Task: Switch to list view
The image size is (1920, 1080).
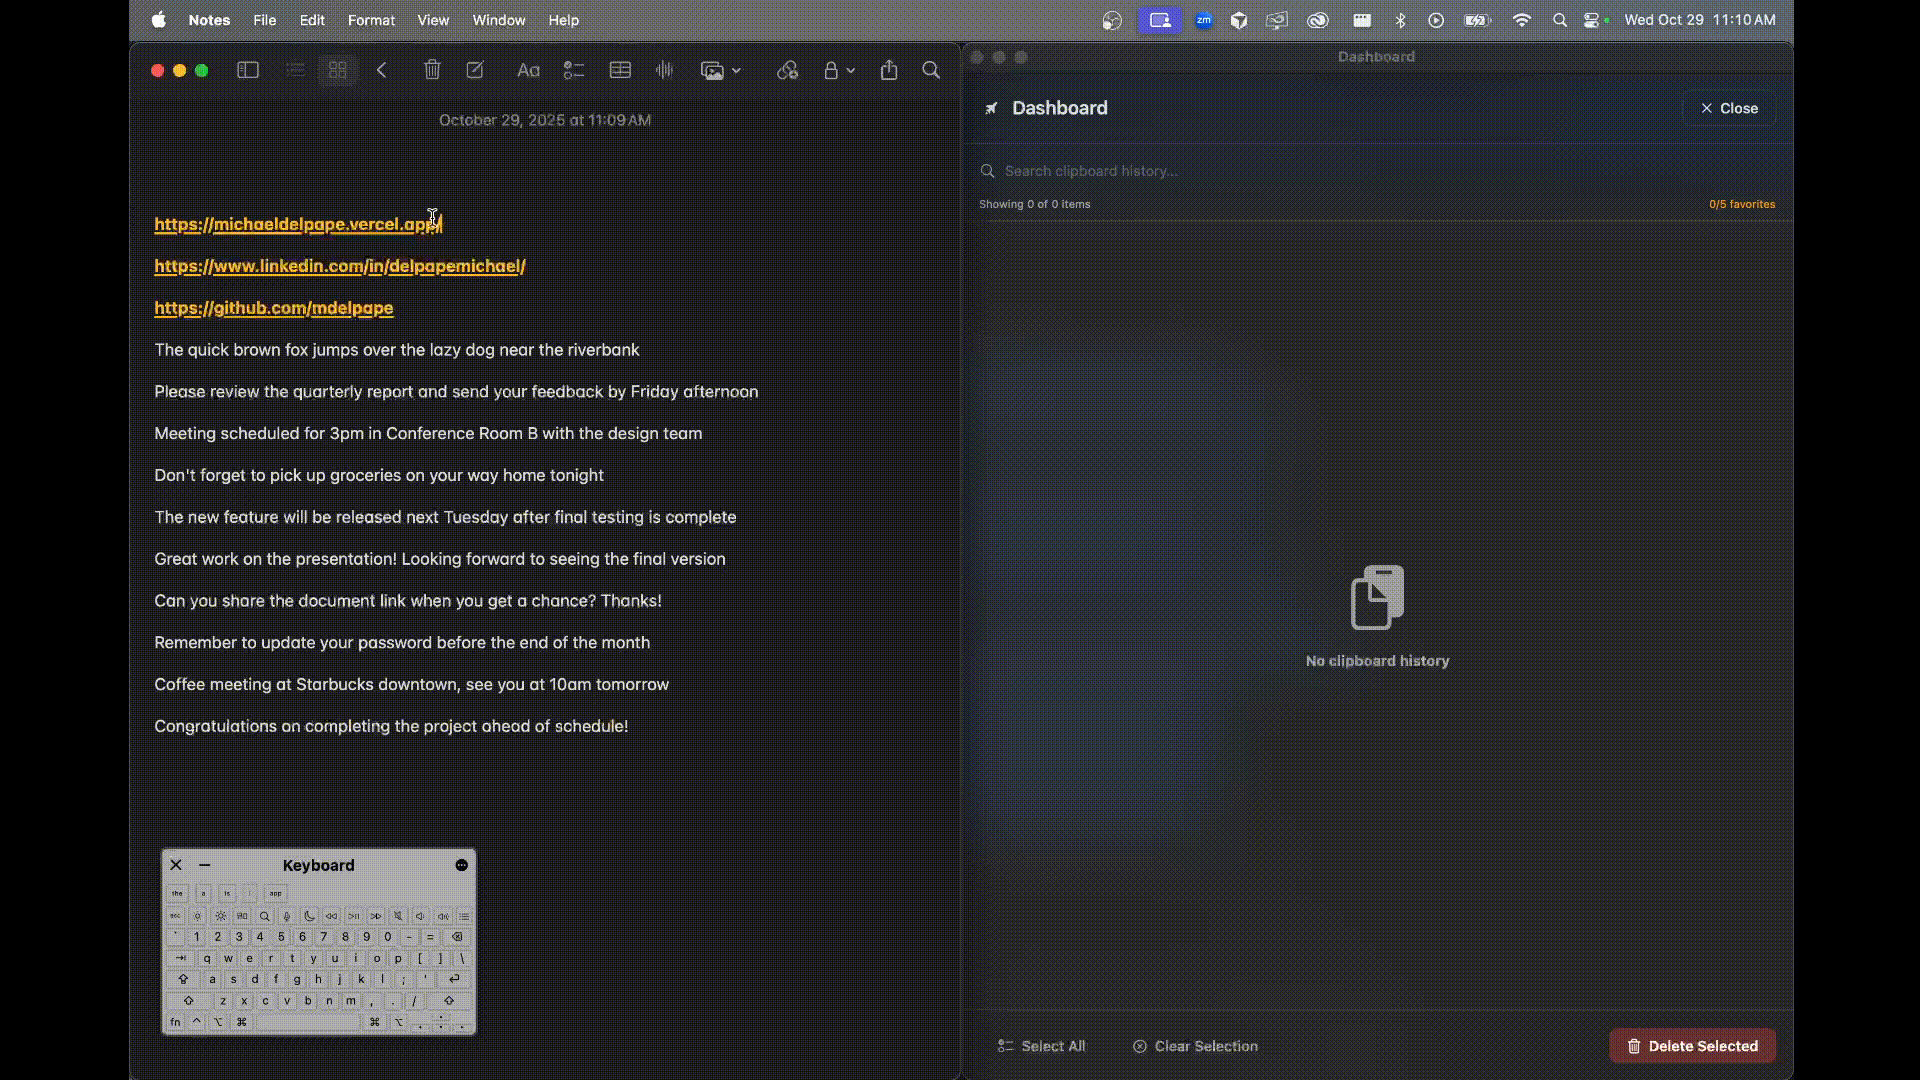Action: [x=295, y=70]
